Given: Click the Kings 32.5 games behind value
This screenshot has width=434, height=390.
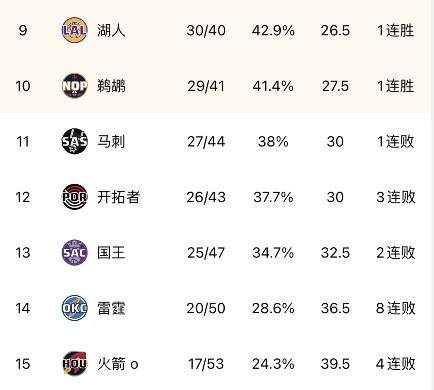Looking at the screenshot, I should [x=335, y=253].
